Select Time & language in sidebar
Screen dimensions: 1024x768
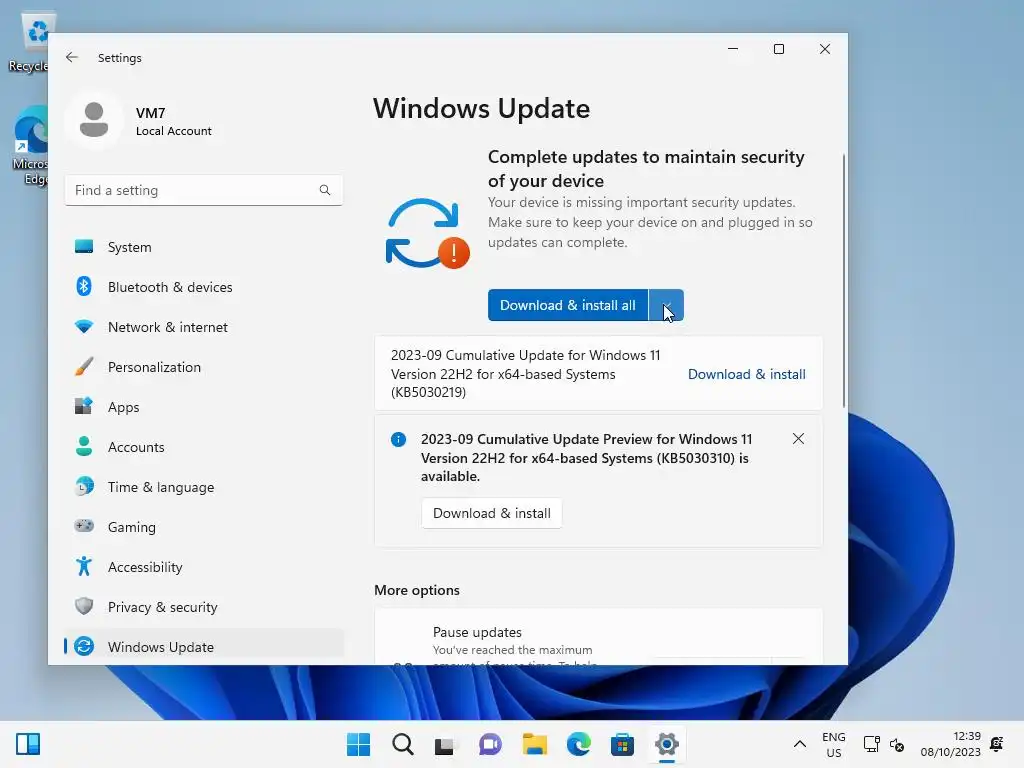click(204, 487)
